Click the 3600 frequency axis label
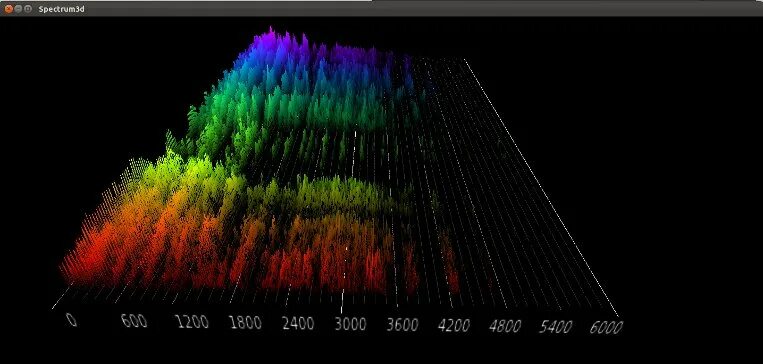The image size is (763, 364). (402, 325)
